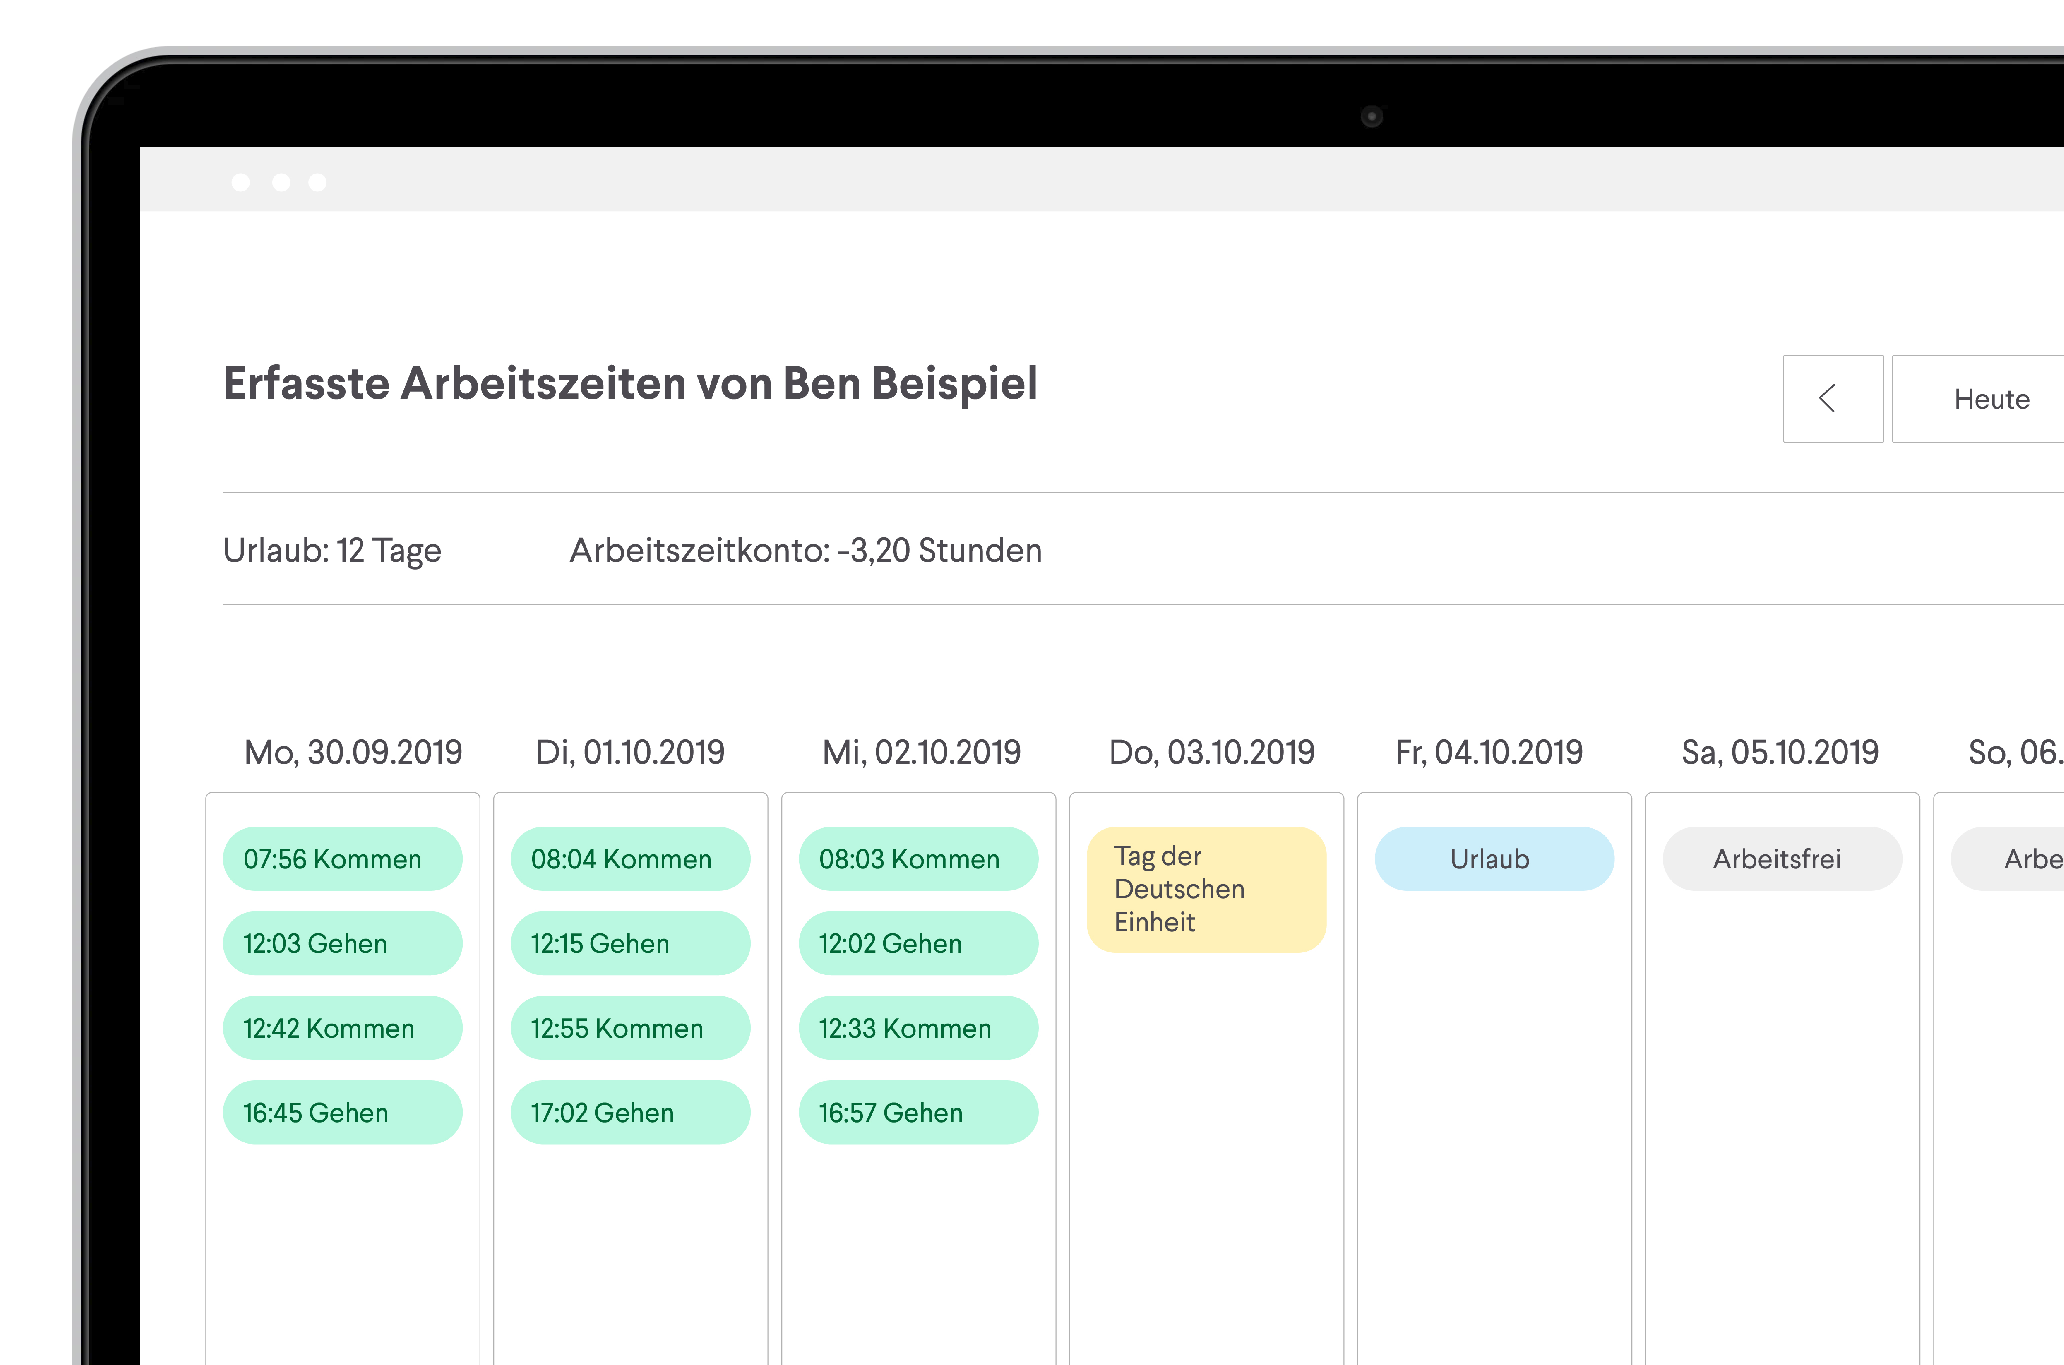Click Wednesday's 08:03 Kommen entry

tap(918, 859)
